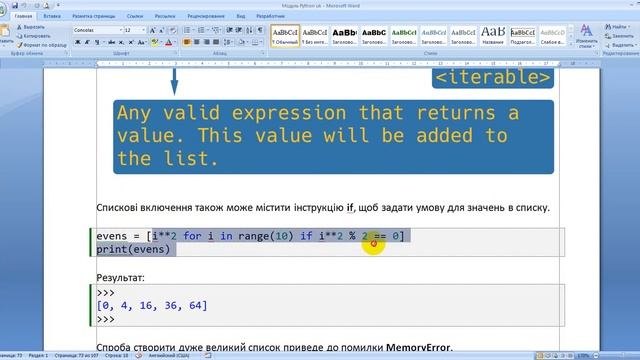Open the Line Spacing menu
Image resolution: width=640 pixels, height=360 pixels.
pyautogui.click(x=229, y=42)
